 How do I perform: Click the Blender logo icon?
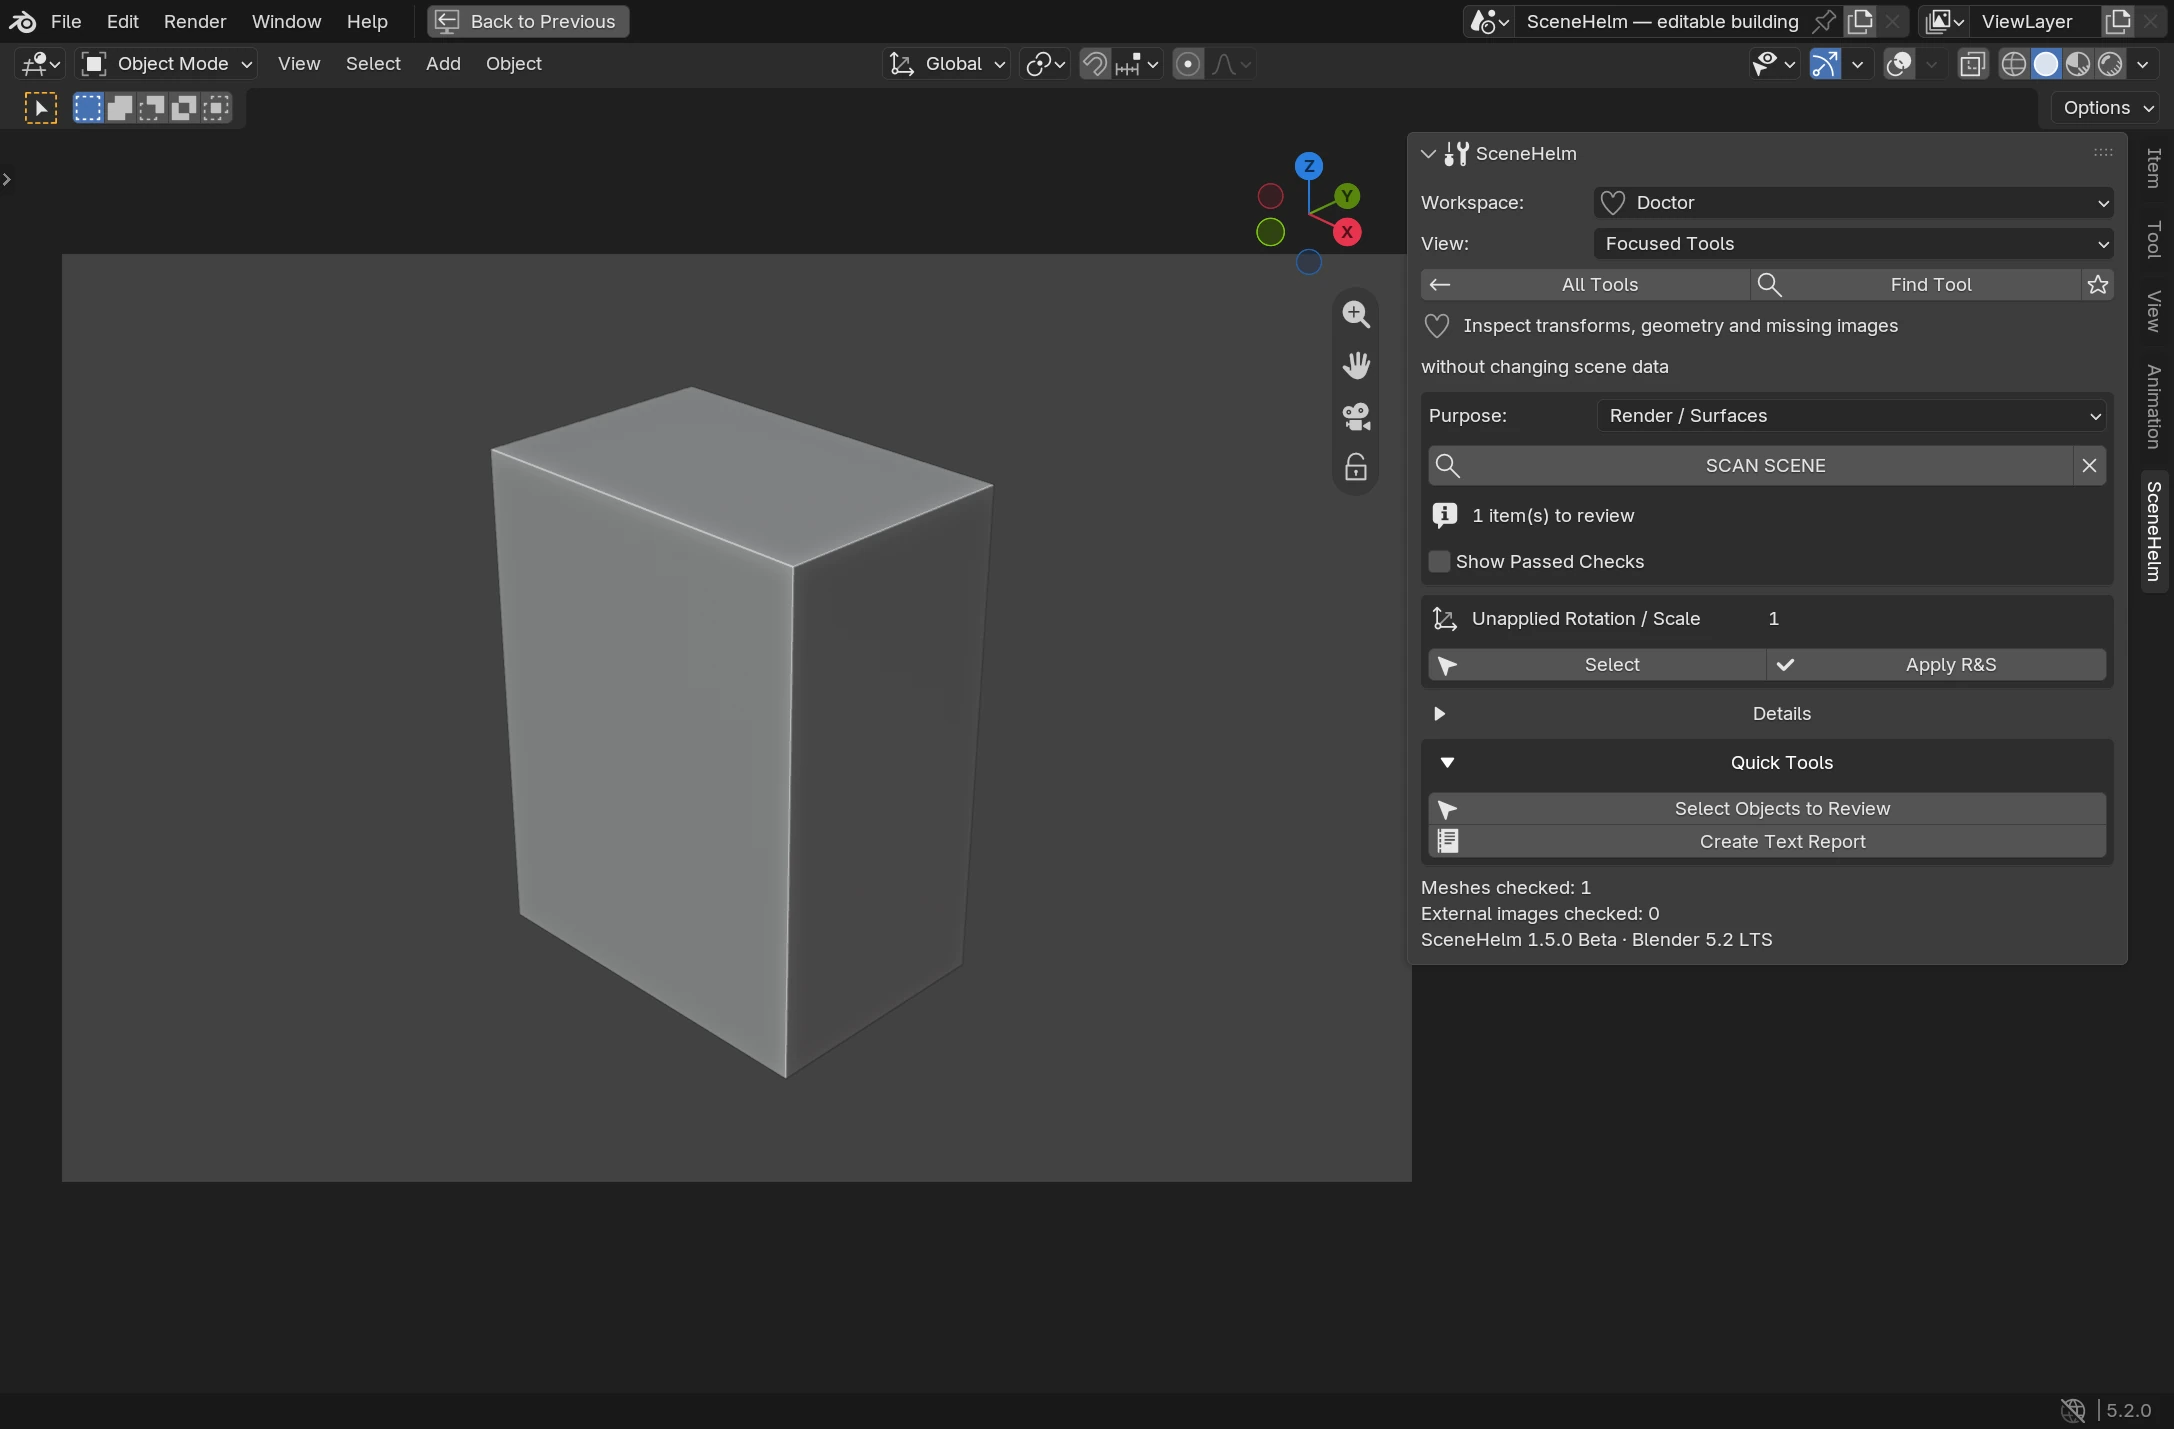coord(22,21)
